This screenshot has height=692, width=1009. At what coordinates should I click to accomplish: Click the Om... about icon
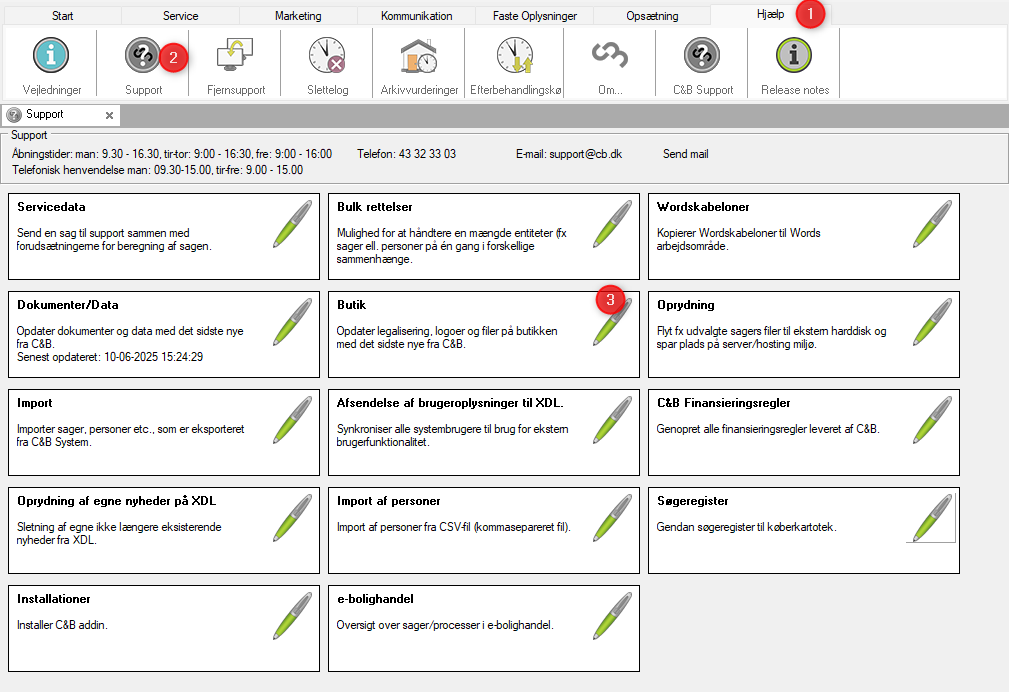[609, 56]
